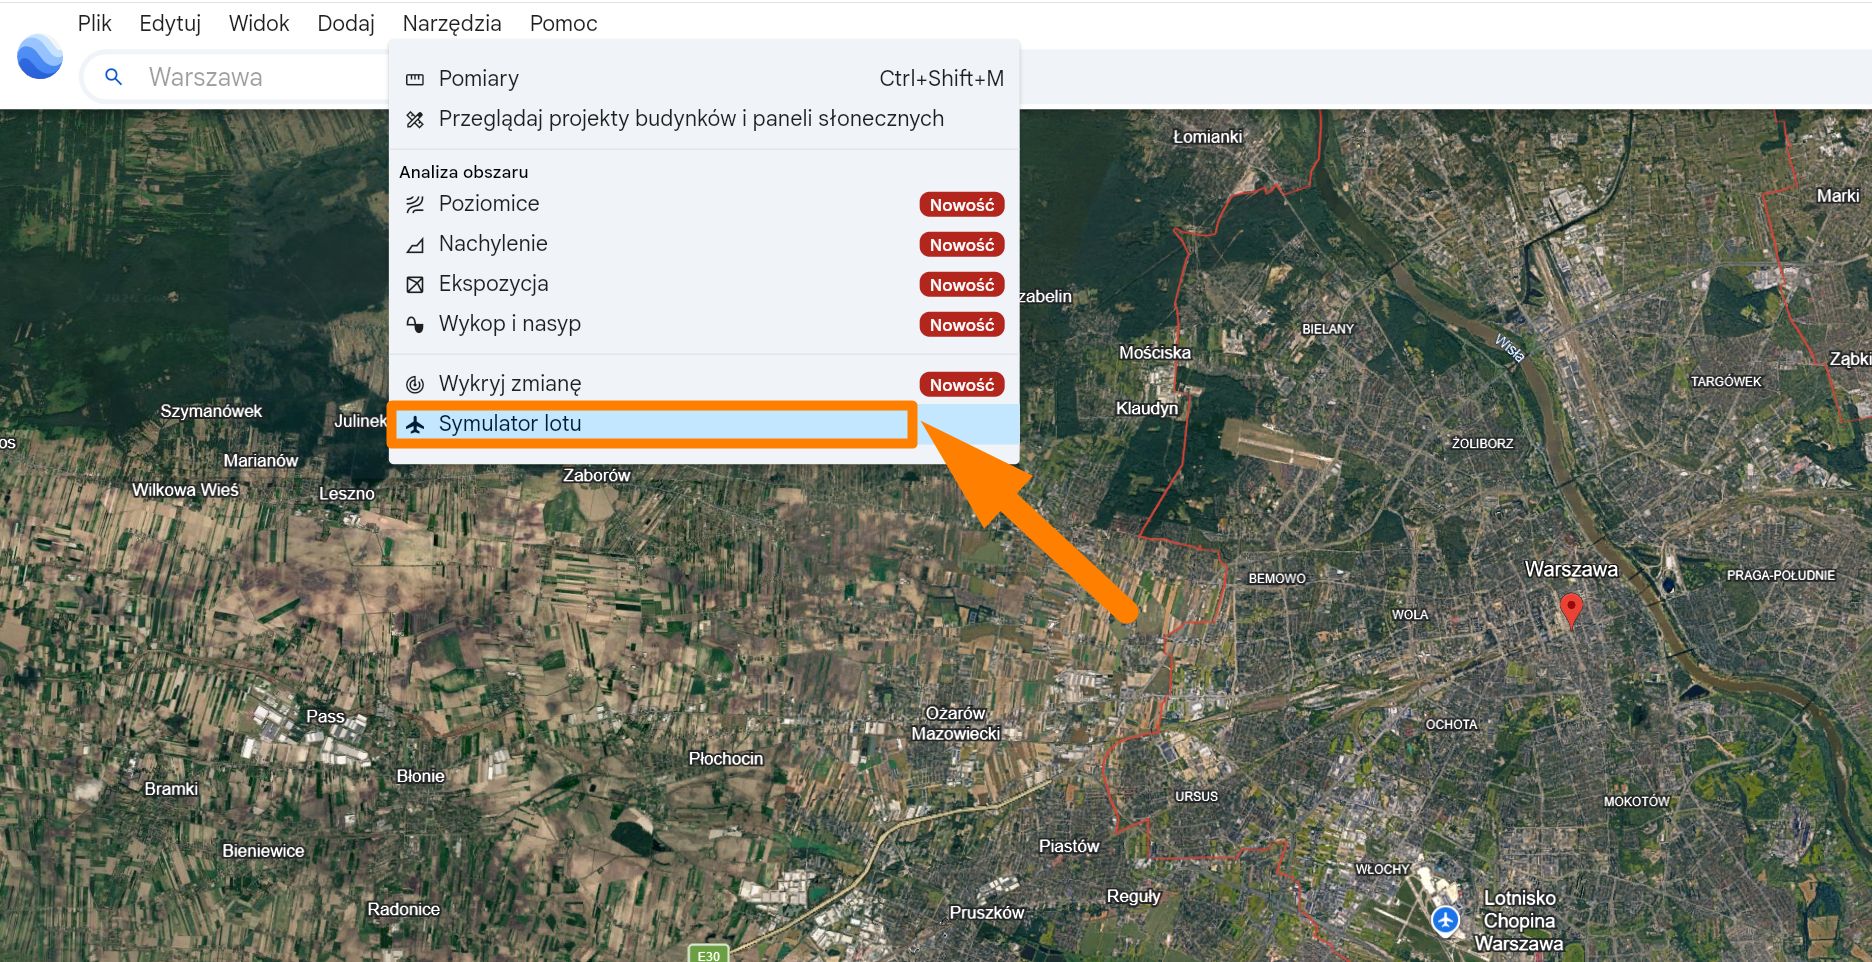Click the TARGÓWEK district label
Viewport: 1872px width, 962px height.
[1726, 381]
